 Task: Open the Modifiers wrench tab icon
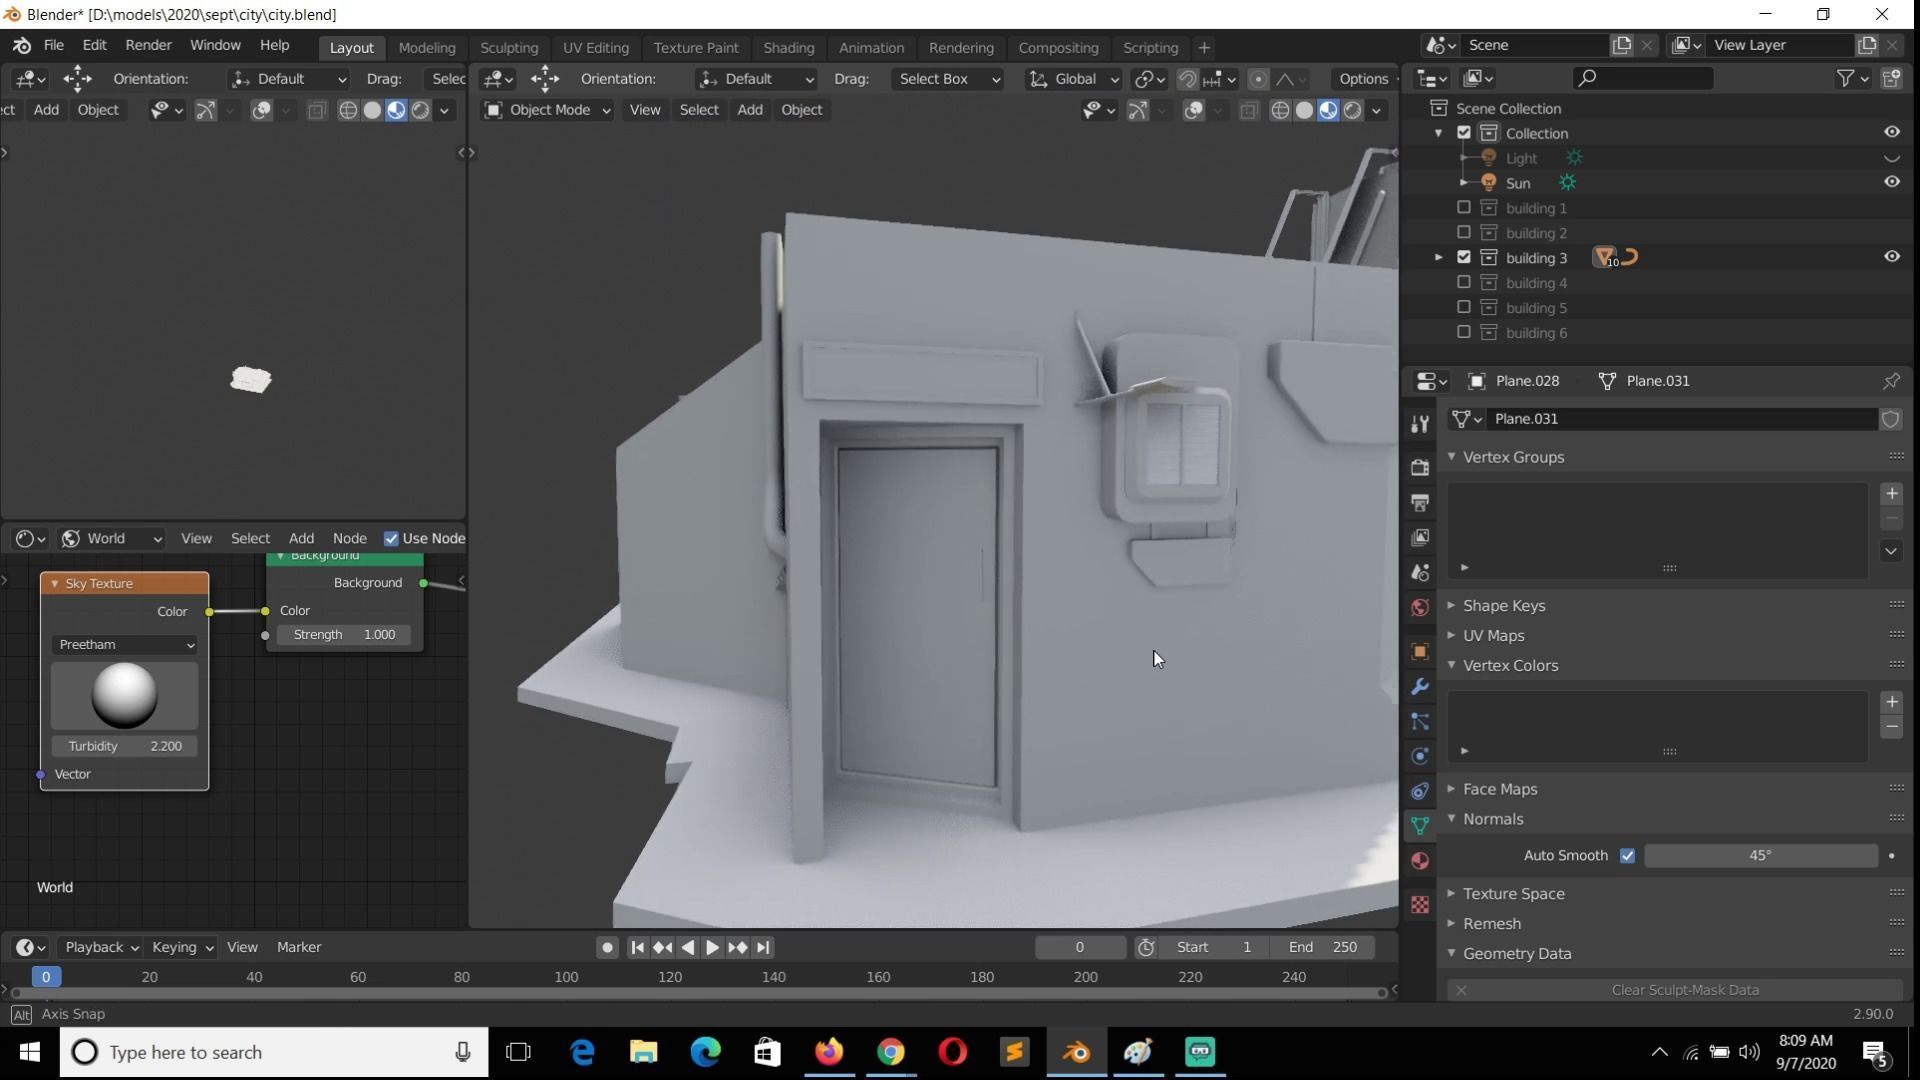pos(1420,687)
